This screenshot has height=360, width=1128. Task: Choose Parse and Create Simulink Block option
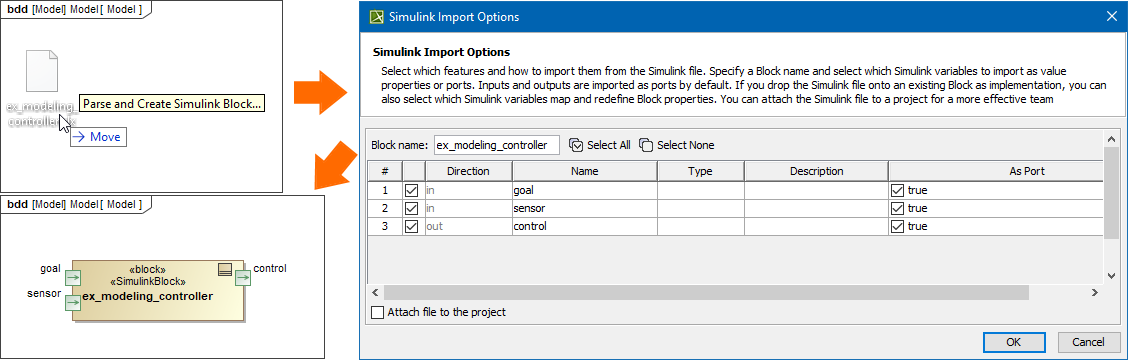[171, 104]
